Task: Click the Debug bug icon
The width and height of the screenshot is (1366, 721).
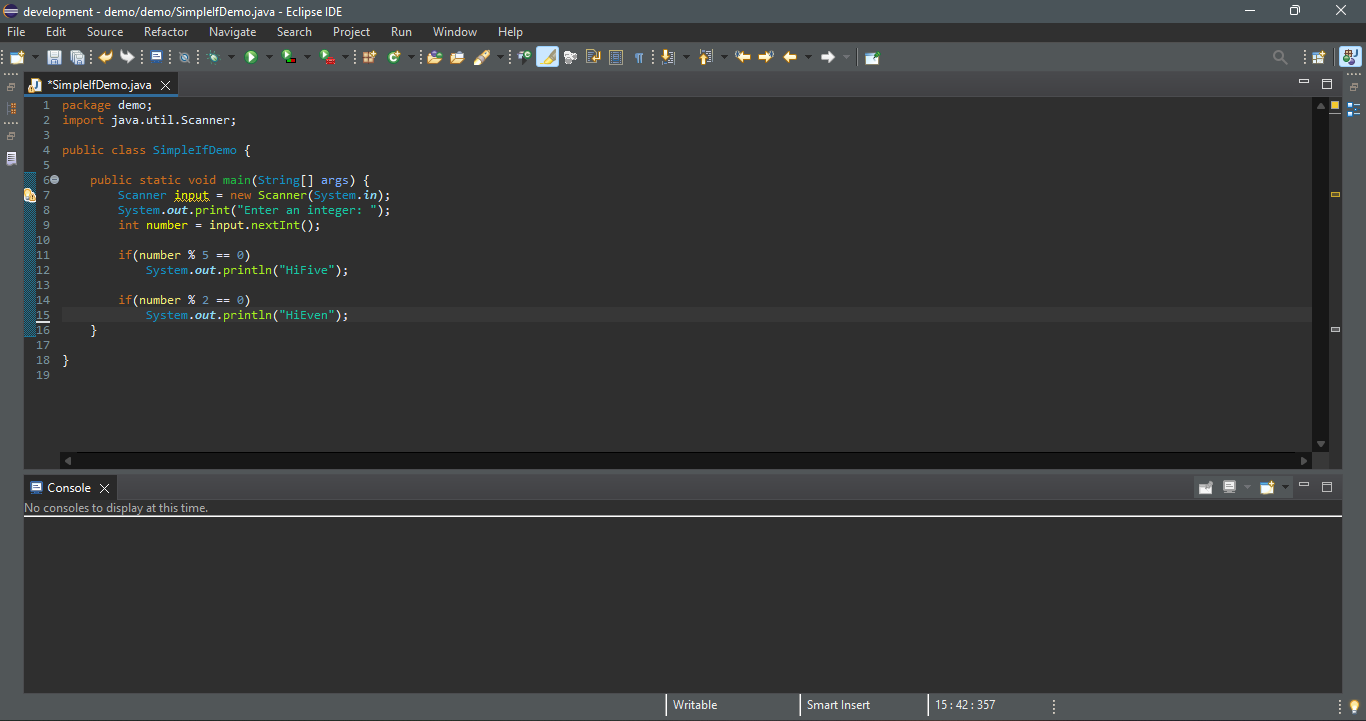Action: coord(213,57)
